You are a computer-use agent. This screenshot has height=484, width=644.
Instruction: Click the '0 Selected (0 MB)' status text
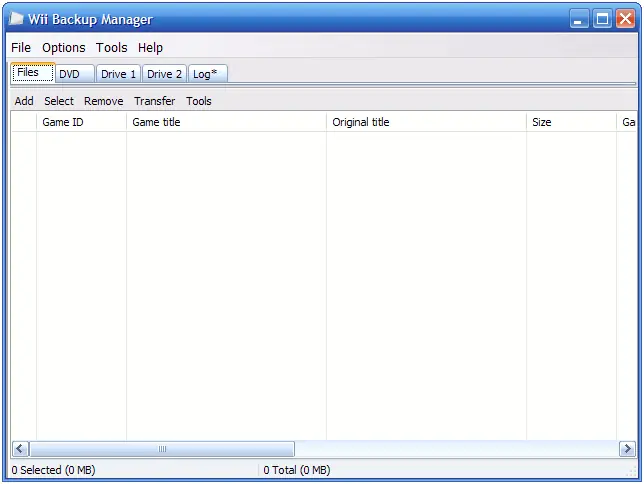53,470
